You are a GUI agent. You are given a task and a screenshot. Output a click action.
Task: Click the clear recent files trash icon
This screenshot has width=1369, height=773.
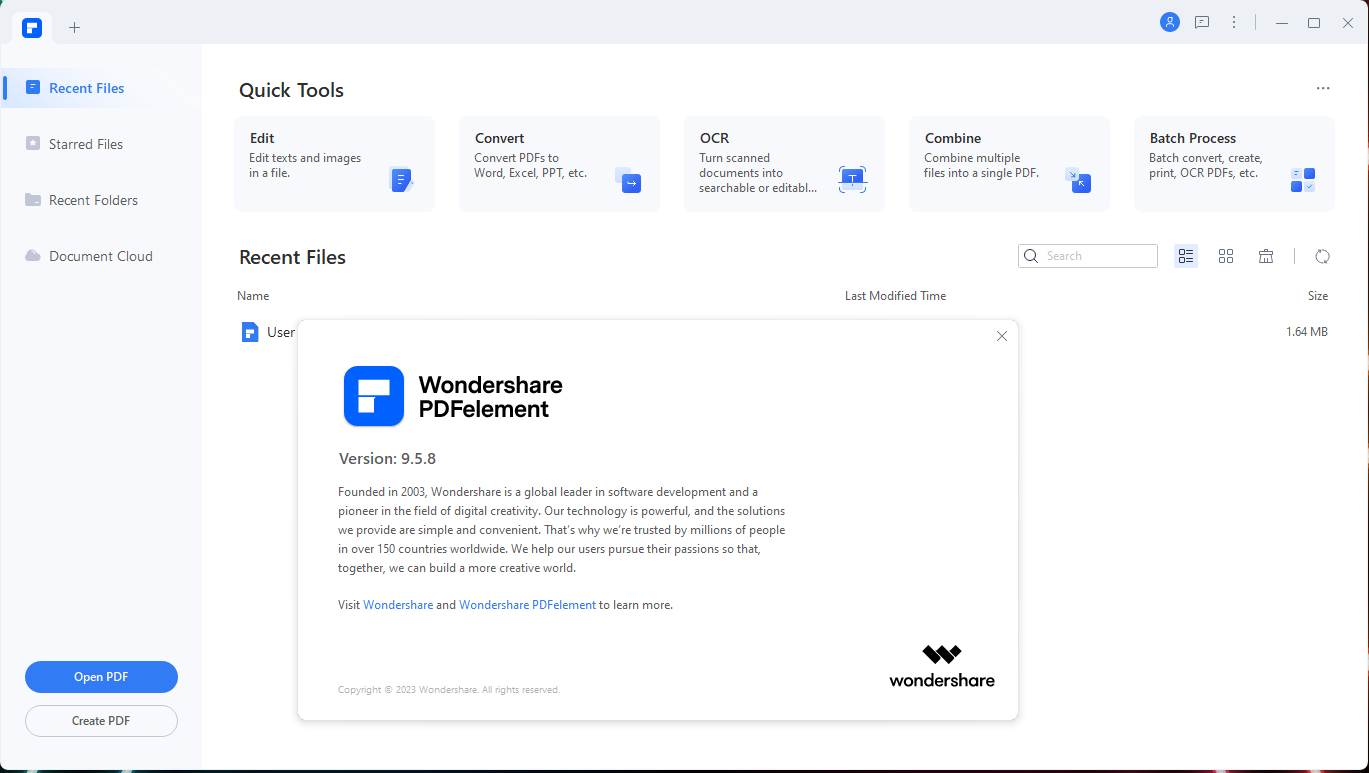point(1266,256)
